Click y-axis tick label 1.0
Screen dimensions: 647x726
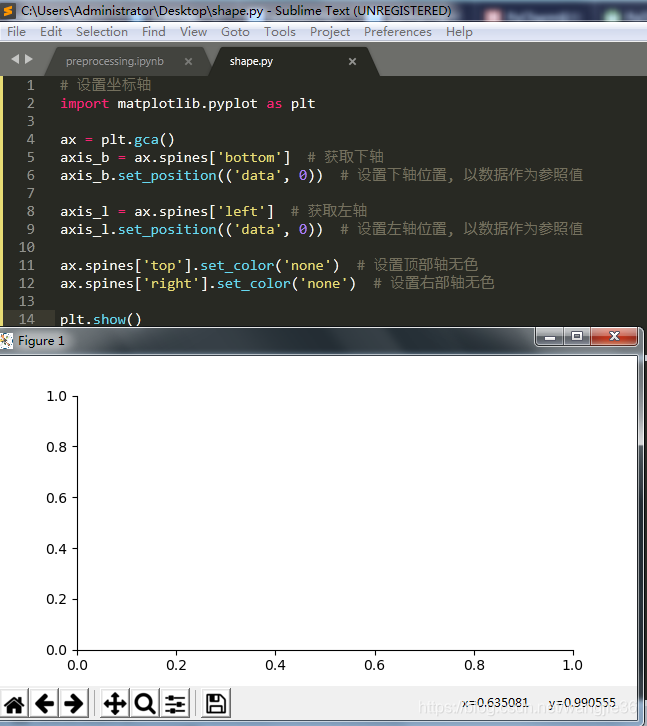click(x=56, y=396)
